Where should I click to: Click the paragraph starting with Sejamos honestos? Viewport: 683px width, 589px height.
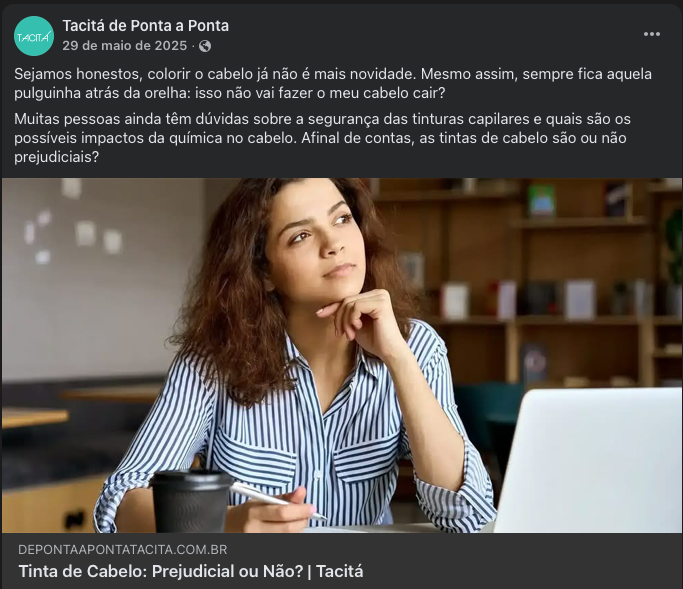pyautogui.click(x=333, y=83)
